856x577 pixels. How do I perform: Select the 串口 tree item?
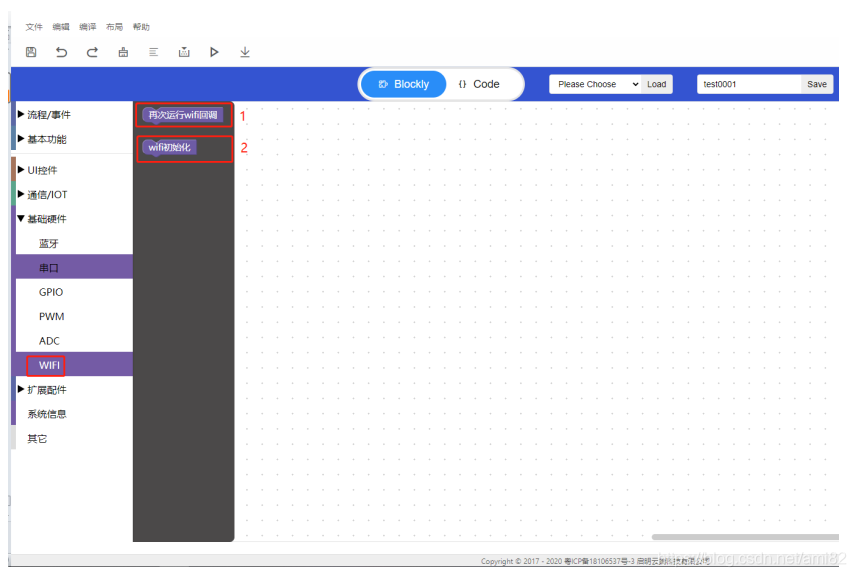coord(74,267)
